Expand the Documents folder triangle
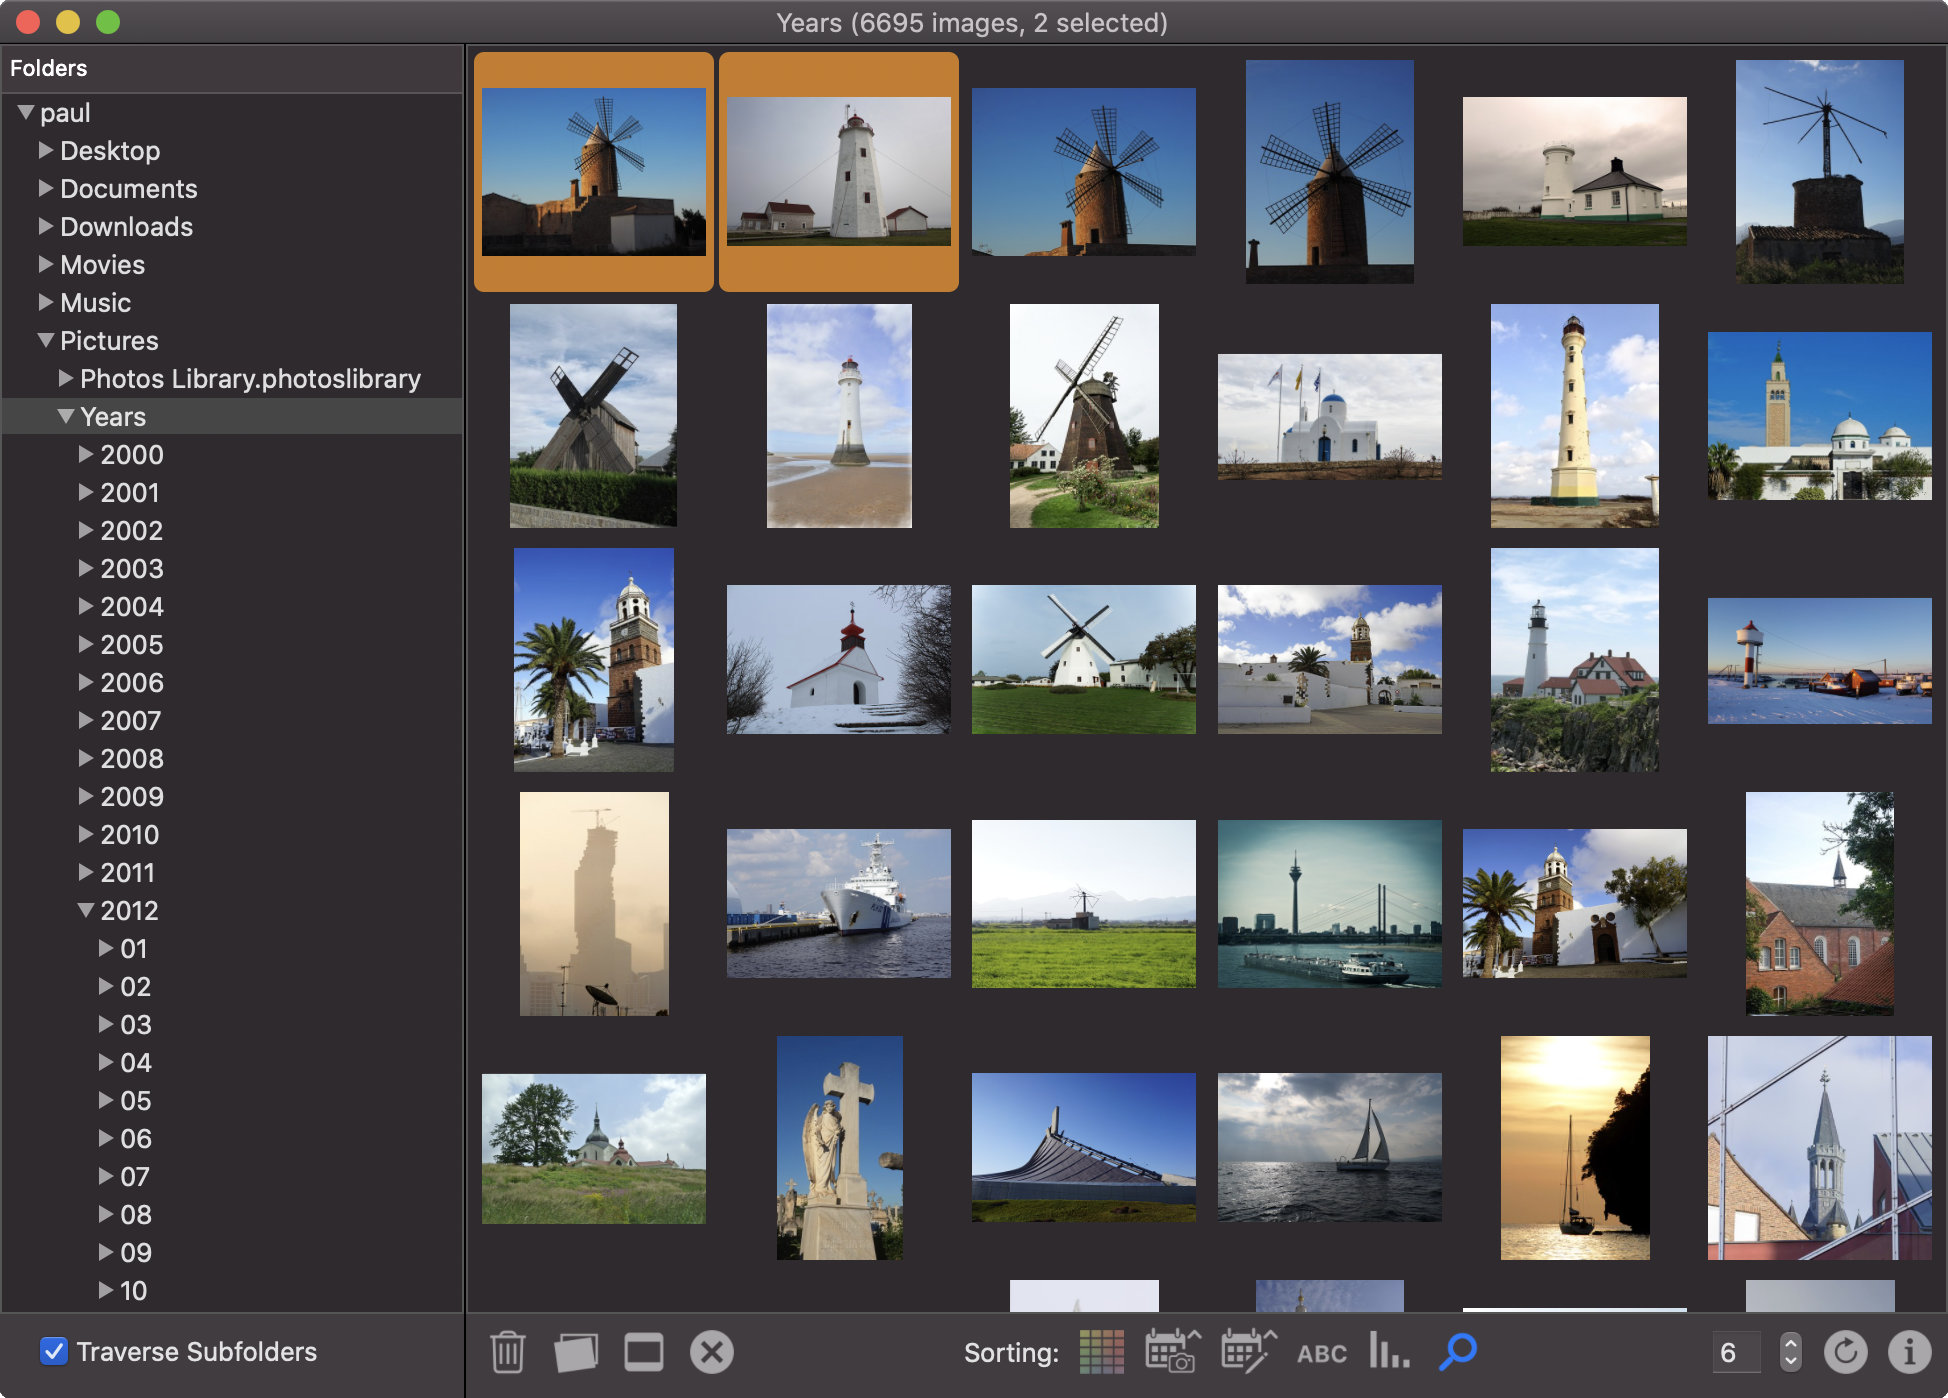Screen dimensions: 1948x1398 pyautogui.click(x=45, y=188)
